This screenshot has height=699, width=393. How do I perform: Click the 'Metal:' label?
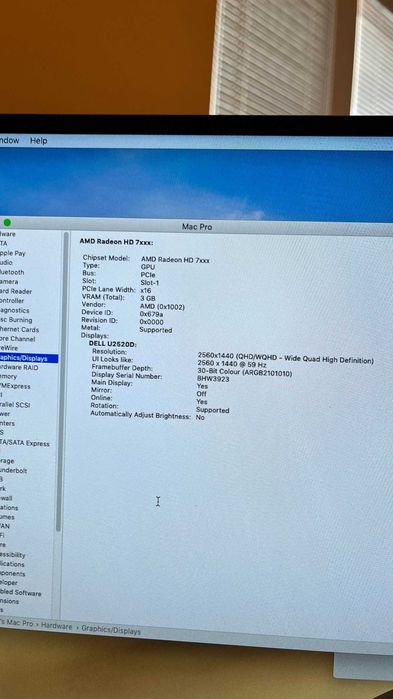point(91,328)
